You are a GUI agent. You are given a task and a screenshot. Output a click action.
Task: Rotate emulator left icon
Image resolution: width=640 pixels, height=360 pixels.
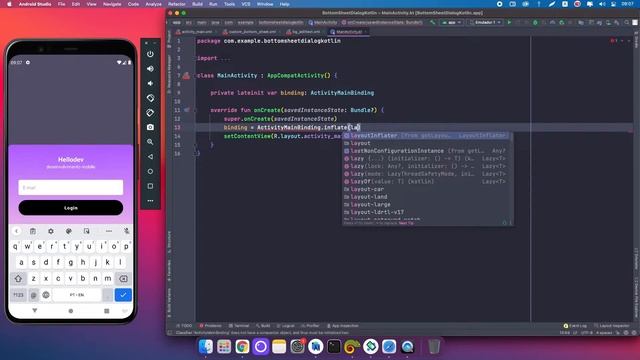[150, 98]
